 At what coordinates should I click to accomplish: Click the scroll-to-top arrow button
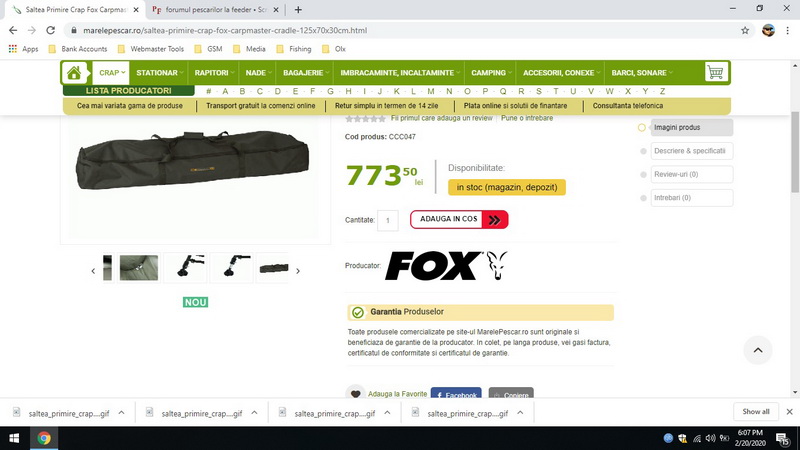758,350
